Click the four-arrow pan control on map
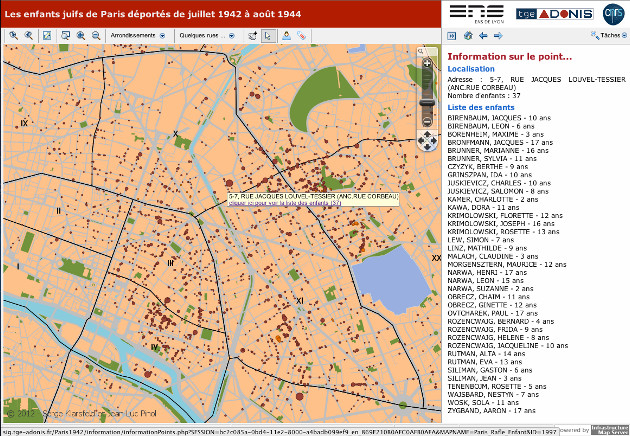Viewport: 630px width, 436px height. tap(427, 141)
